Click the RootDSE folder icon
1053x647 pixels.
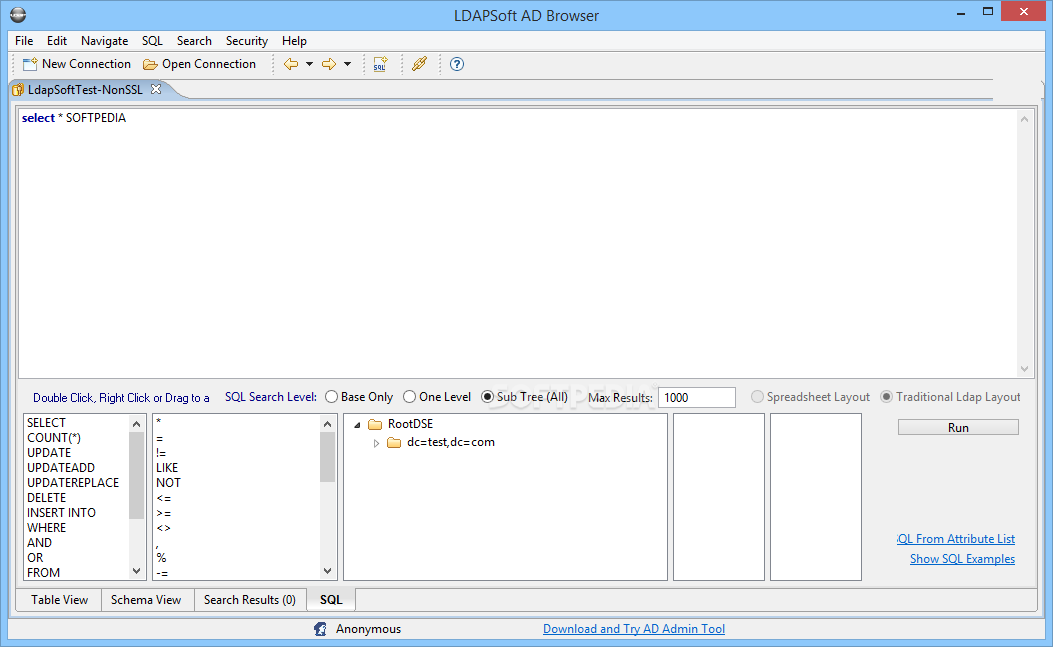click(x=375, y=424)
